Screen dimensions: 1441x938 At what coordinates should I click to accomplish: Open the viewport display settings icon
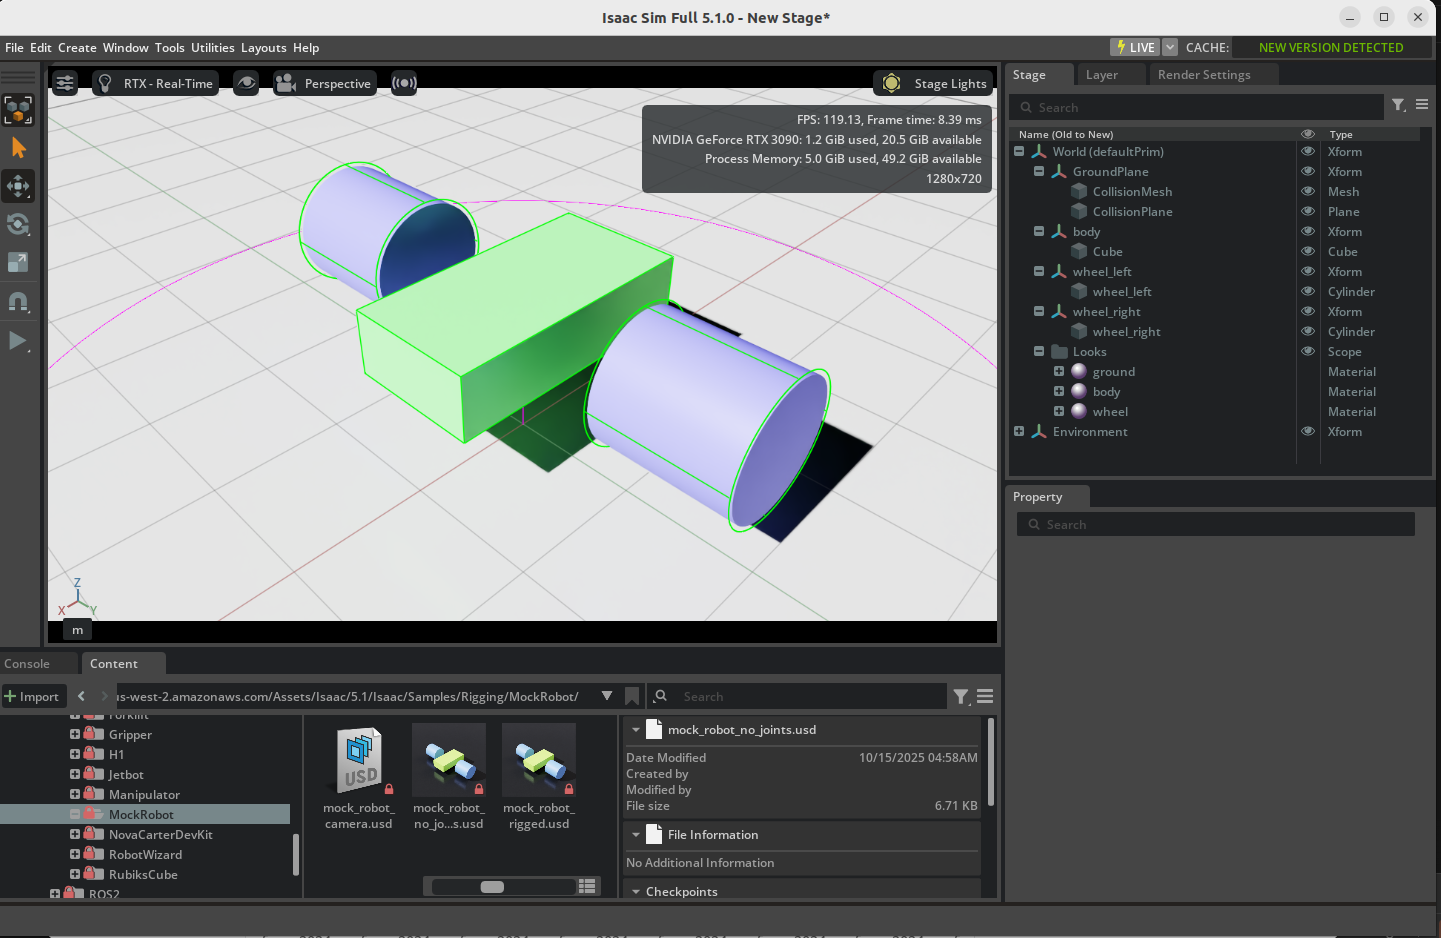pos(64,83)
